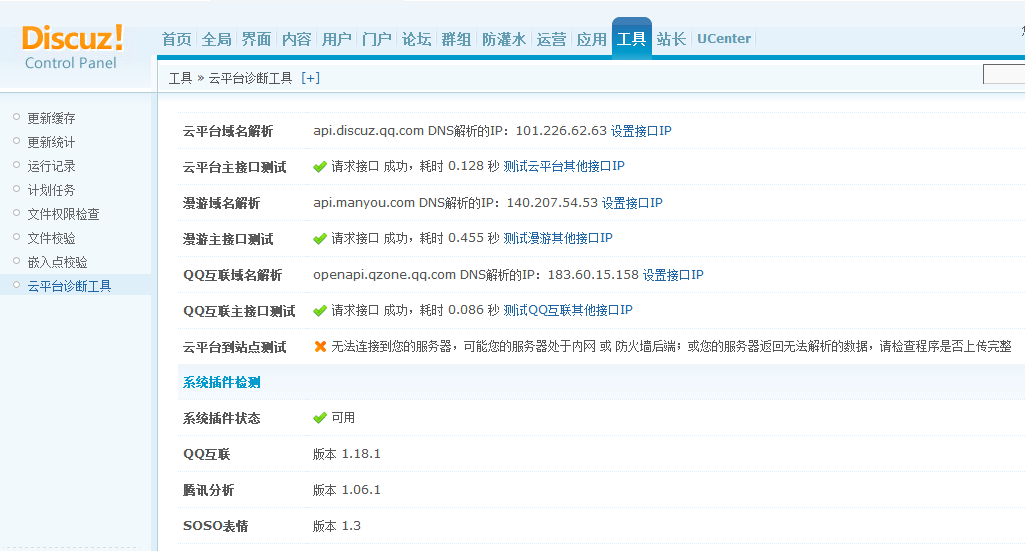Click the search input field at top right

pos(1004,75)
